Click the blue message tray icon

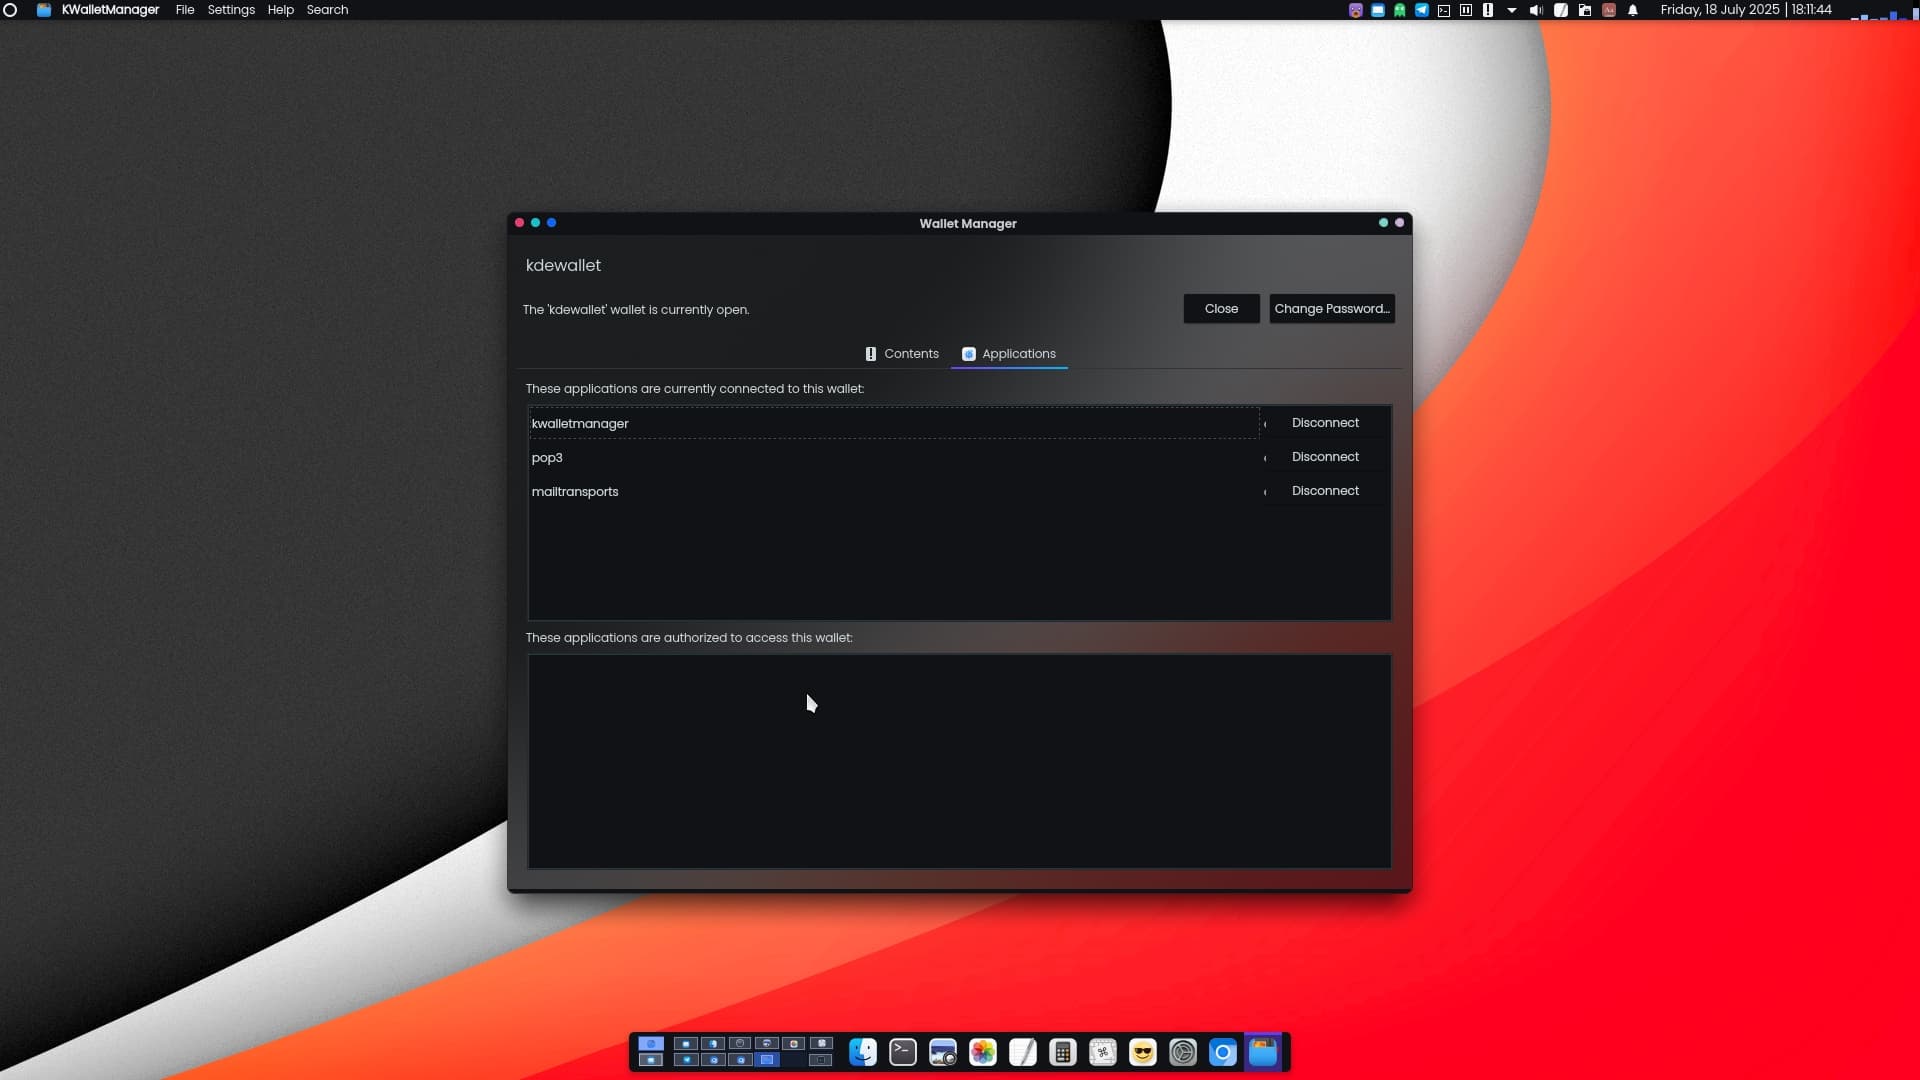(x=1378, y=10)
